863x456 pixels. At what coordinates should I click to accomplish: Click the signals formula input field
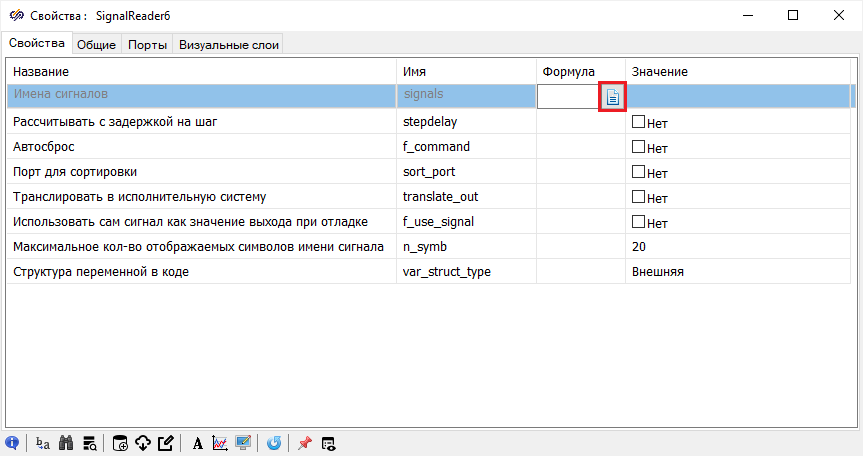point(569,97)
